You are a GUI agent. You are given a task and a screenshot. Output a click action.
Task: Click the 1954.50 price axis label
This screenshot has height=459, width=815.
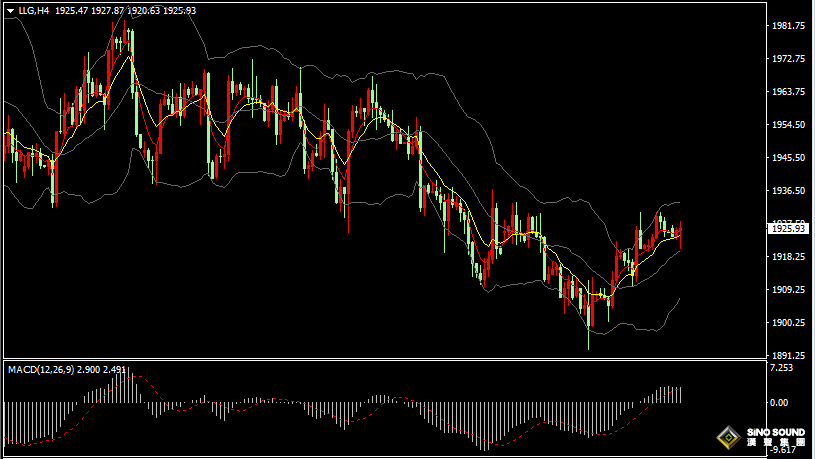tap(787, 125)
